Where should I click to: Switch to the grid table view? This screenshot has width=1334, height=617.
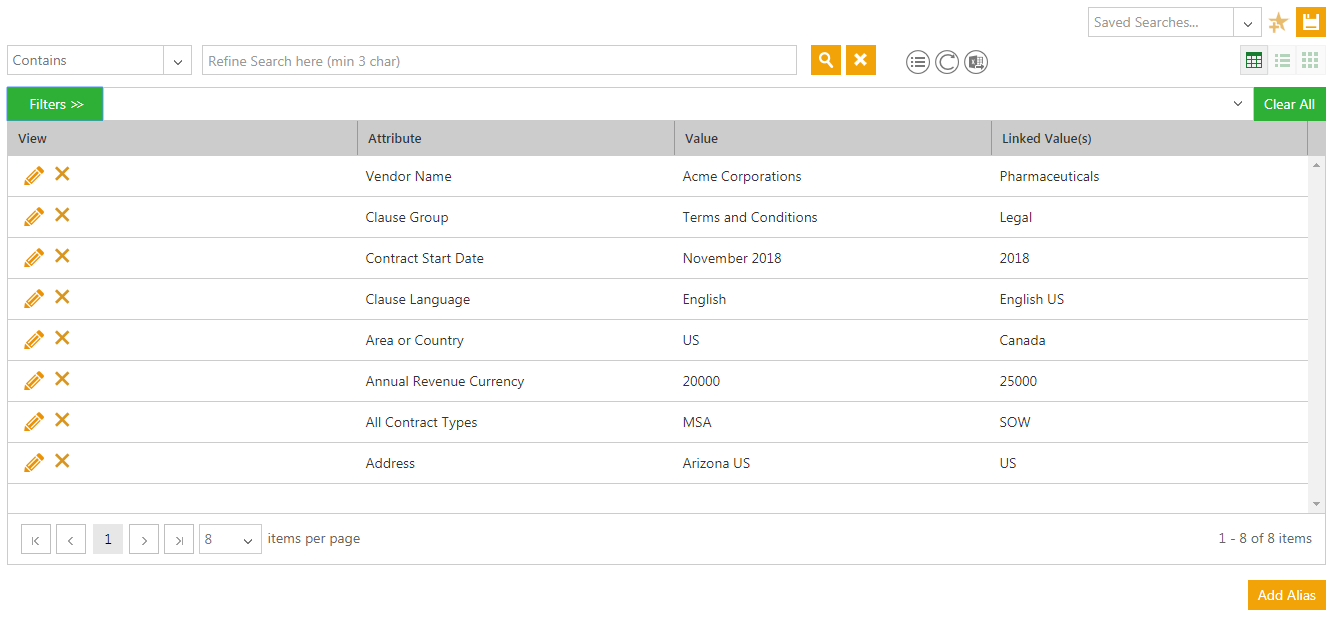[1253, 61]
